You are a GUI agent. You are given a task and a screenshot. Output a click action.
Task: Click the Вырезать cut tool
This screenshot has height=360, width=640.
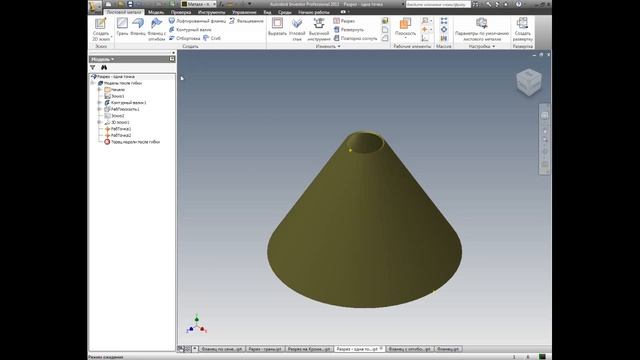click(x=277, y=27)
